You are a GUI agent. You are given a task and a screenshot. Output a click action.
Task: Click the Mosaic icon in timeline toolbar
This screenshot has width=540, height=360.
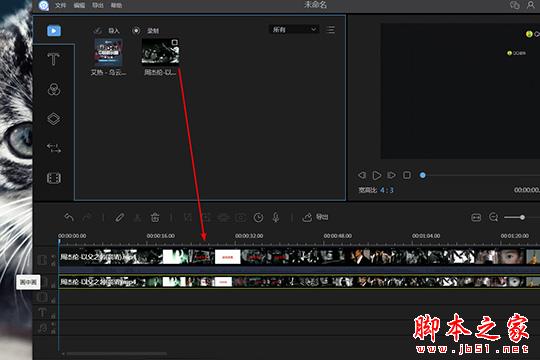coord(224,217)
